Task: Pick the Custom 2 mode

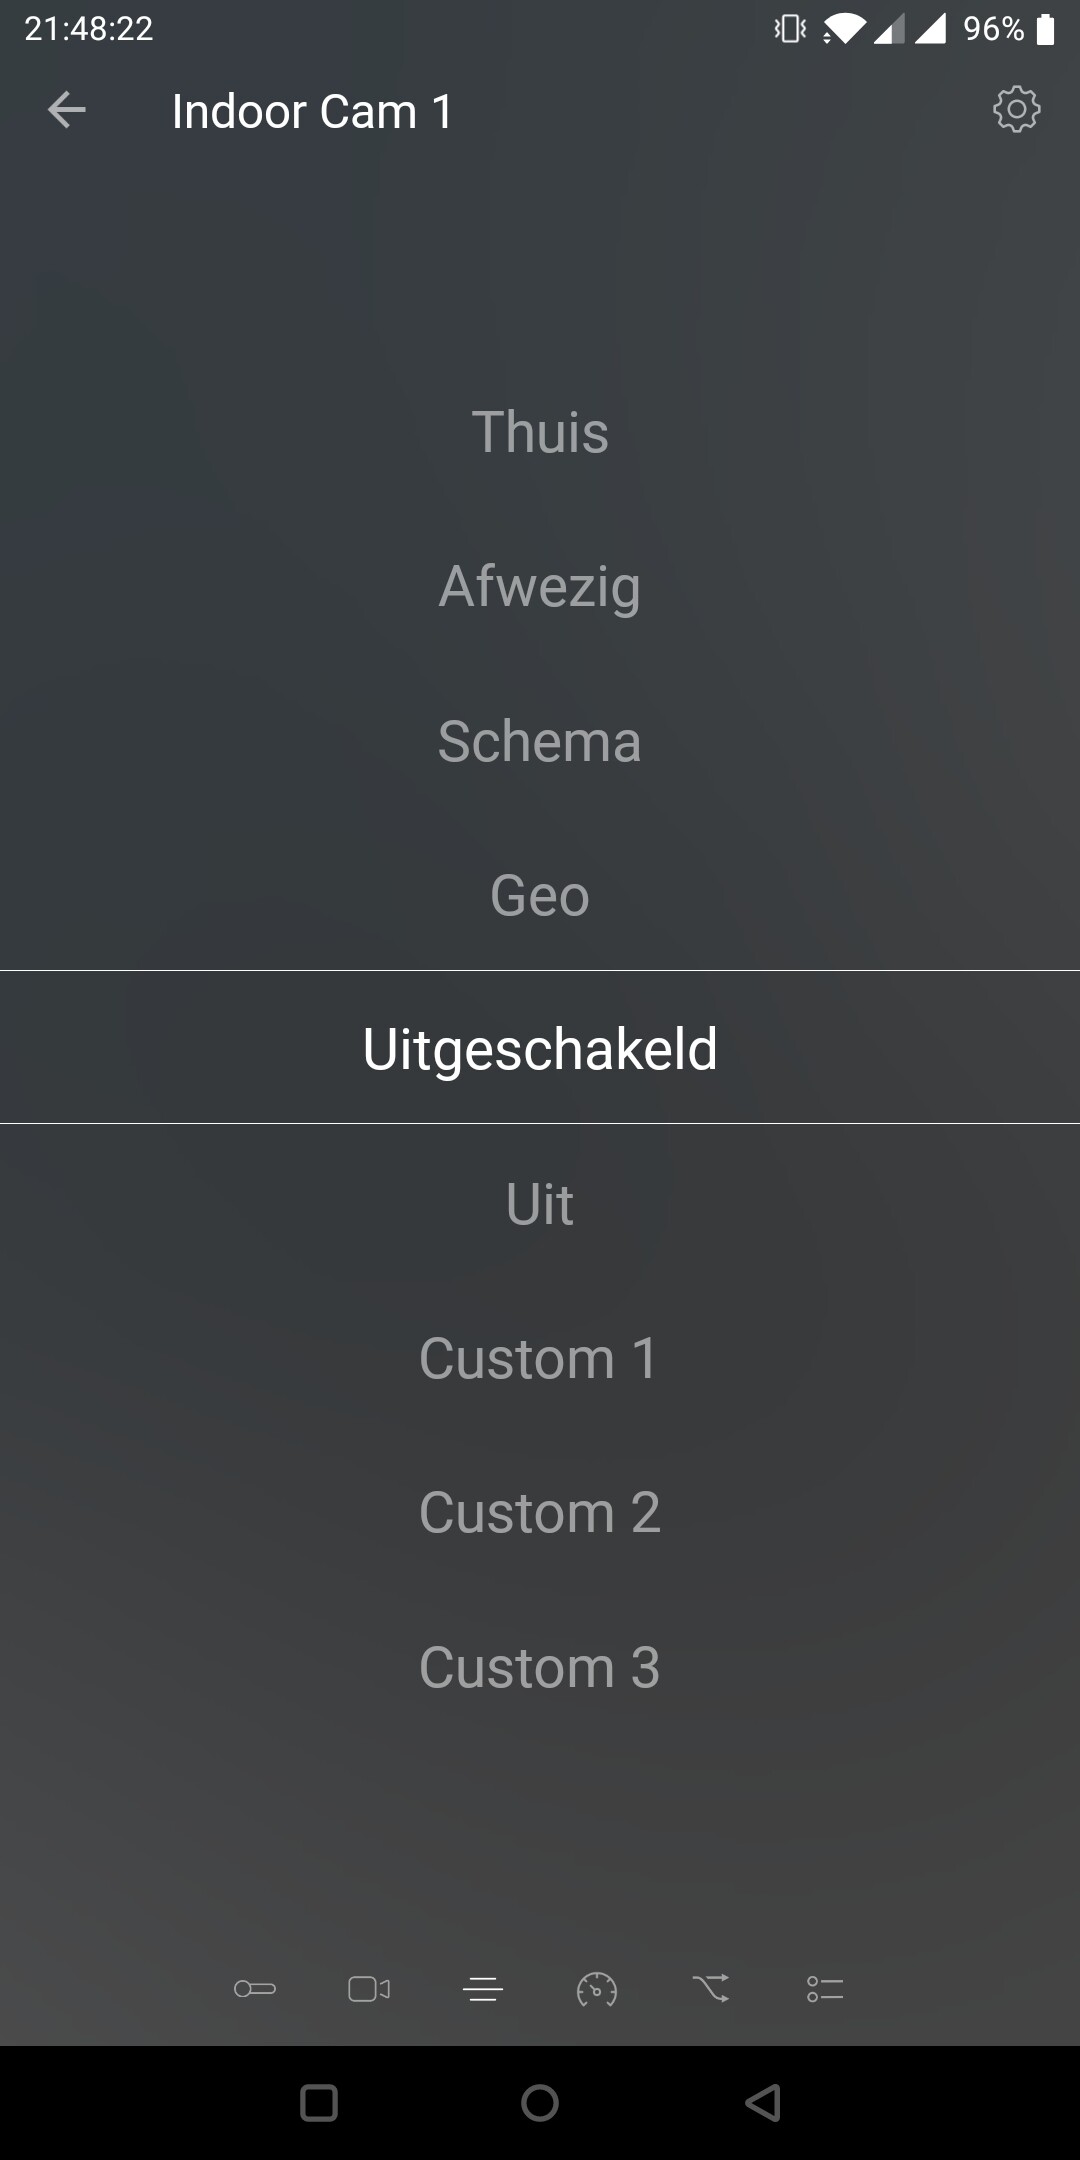Action: tap(540, 1512)
